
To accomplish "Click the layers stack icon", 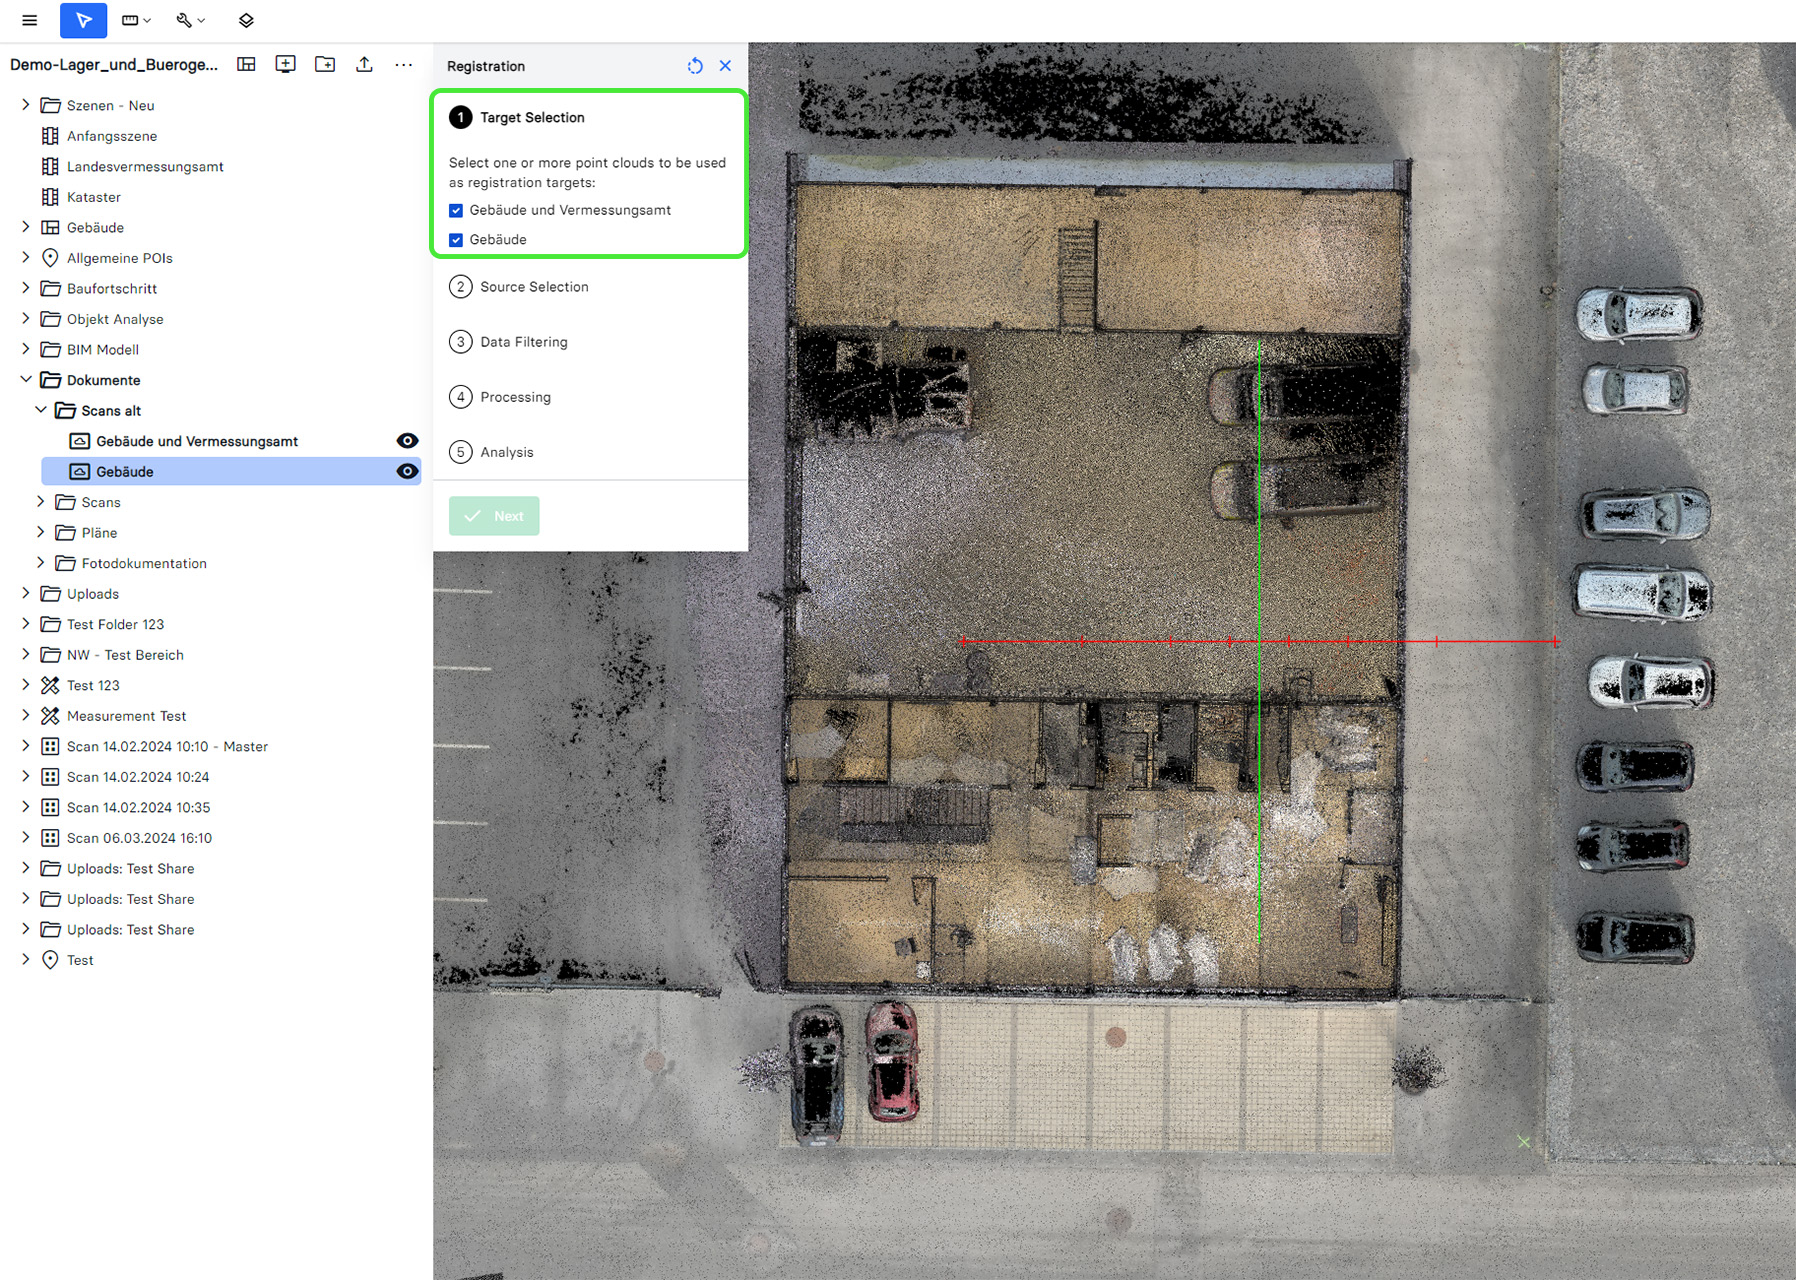I will coord(246,20).
